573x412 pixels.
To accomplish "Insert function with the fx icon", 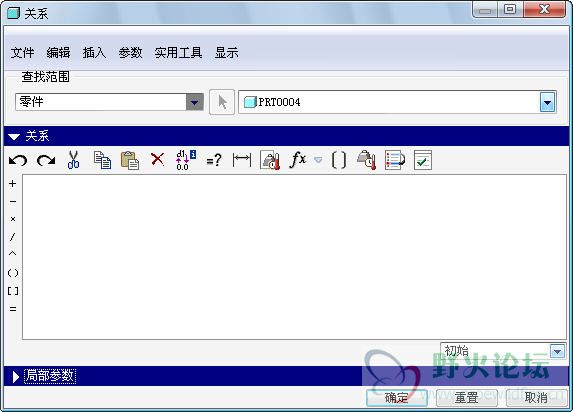I will [298, 160].
